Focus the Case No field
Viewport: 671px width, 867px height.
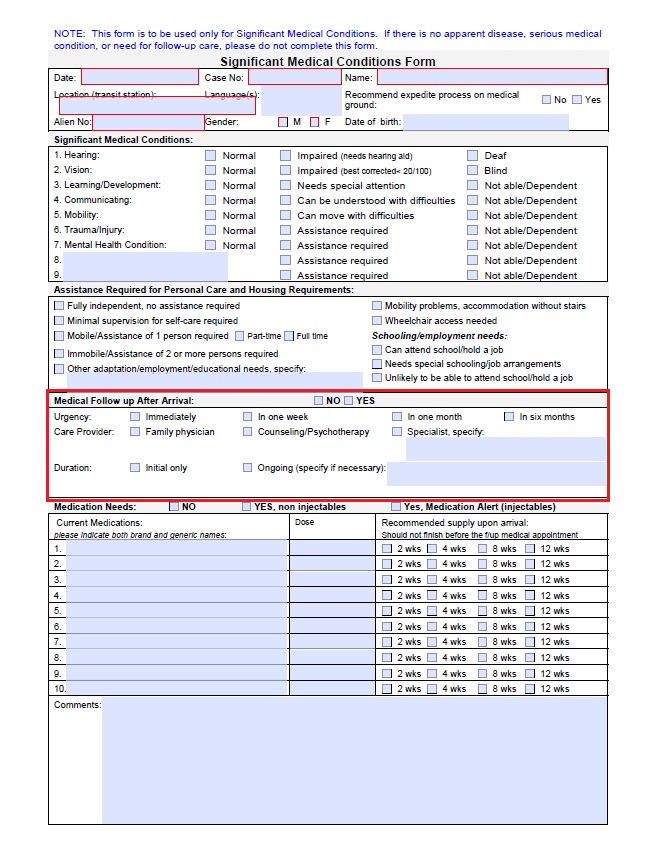tap(294, 77)
